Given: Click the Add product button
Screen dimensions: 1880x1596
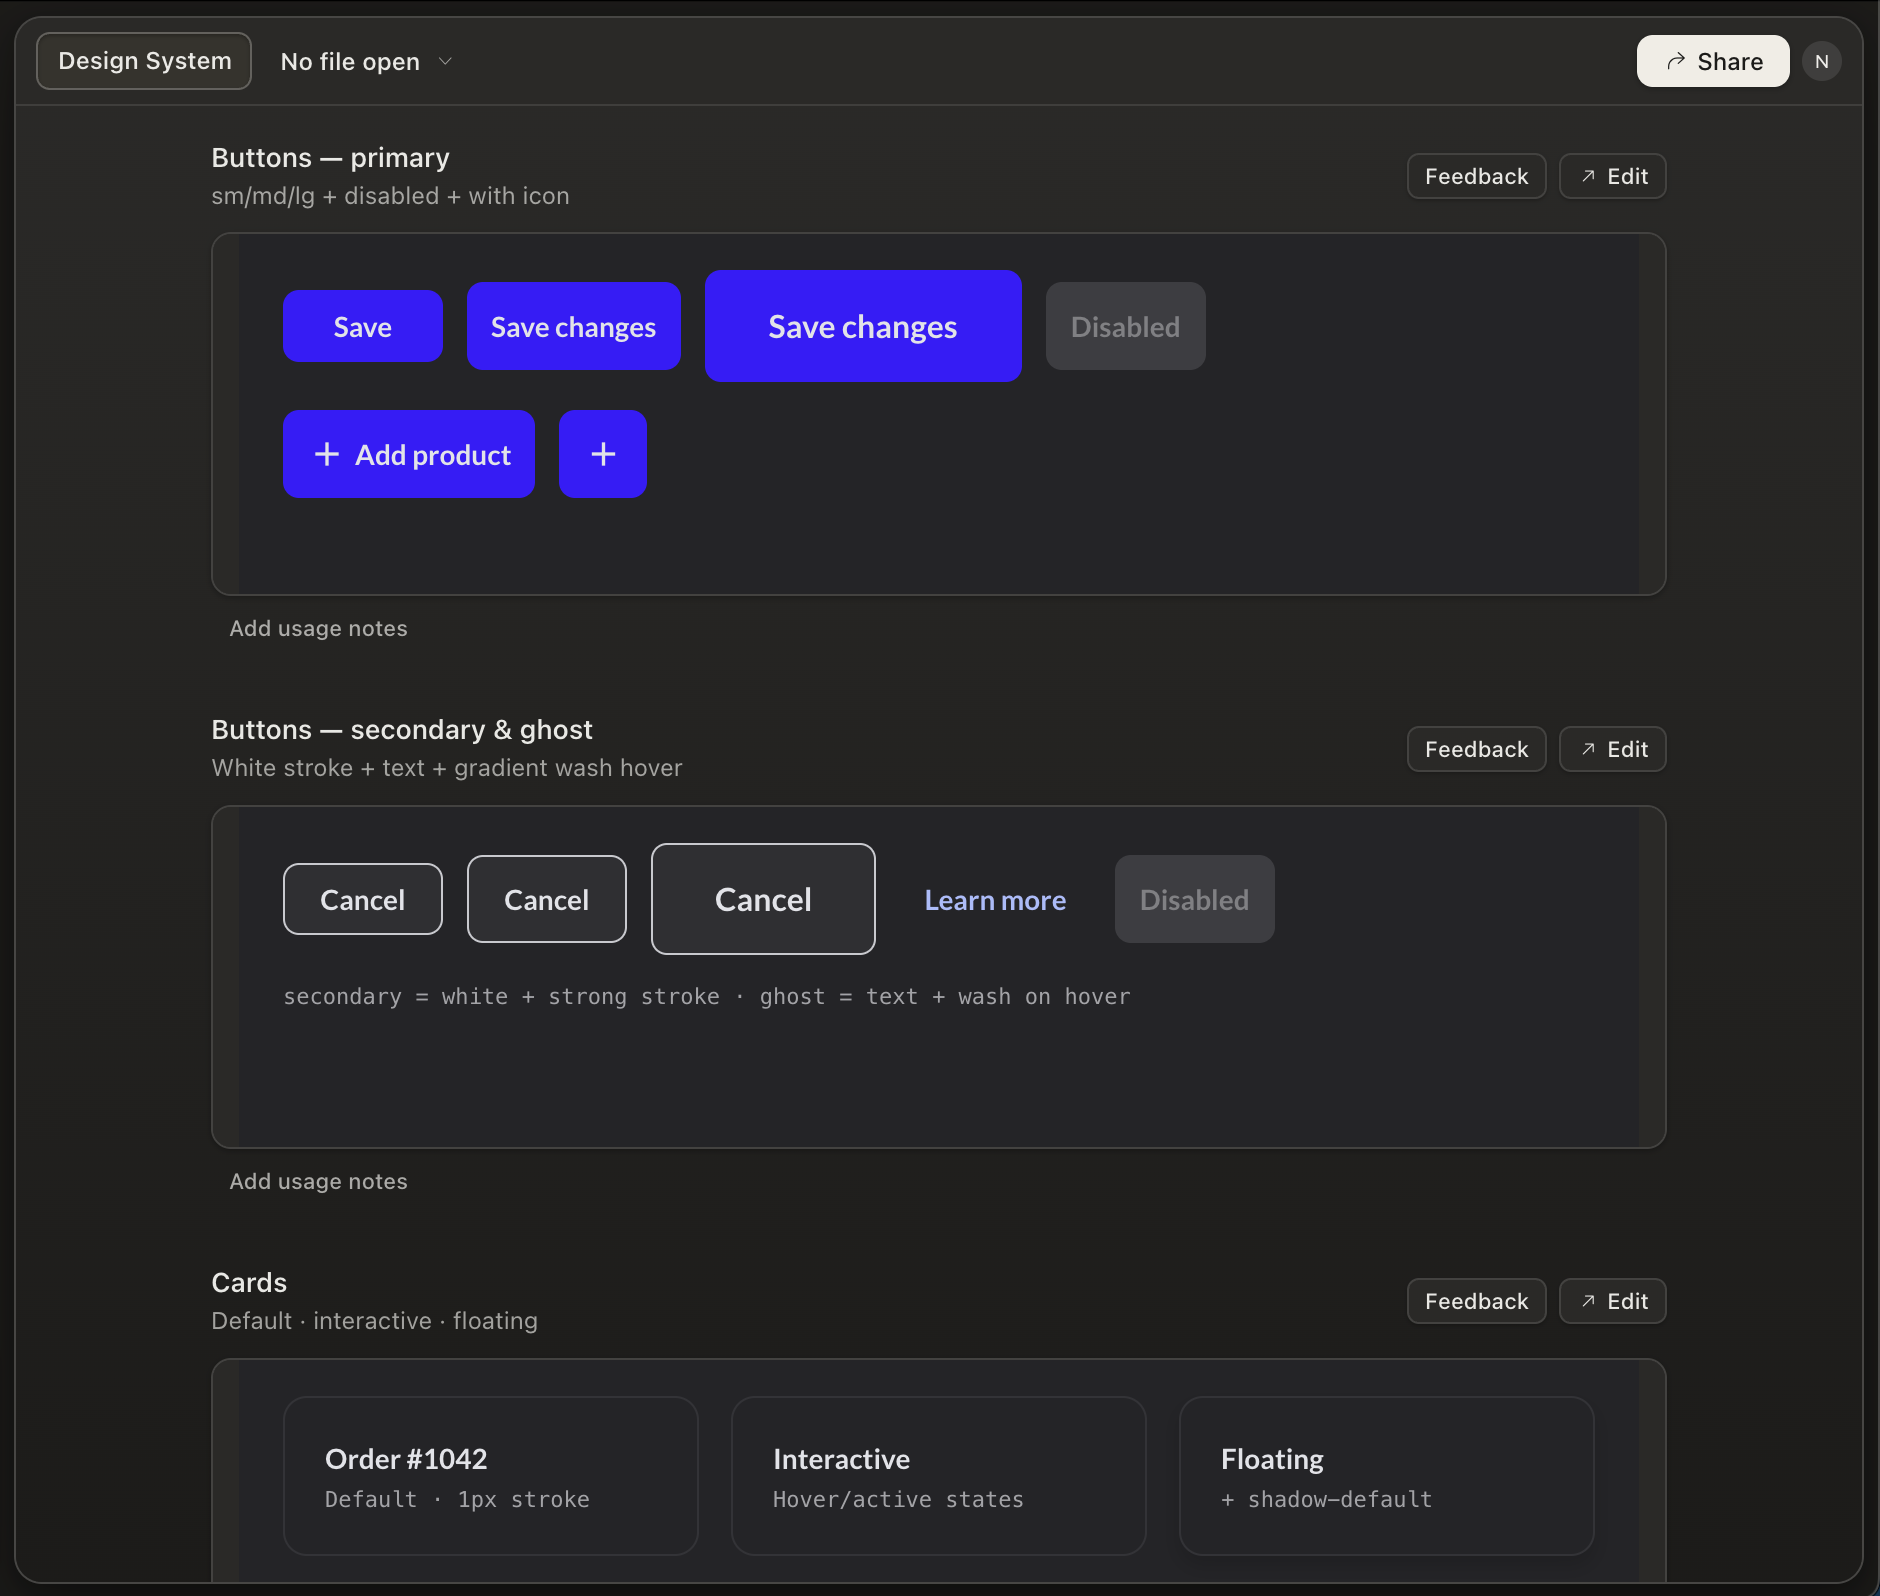Looking at the screenshot, I should click(x=409, y=455).
